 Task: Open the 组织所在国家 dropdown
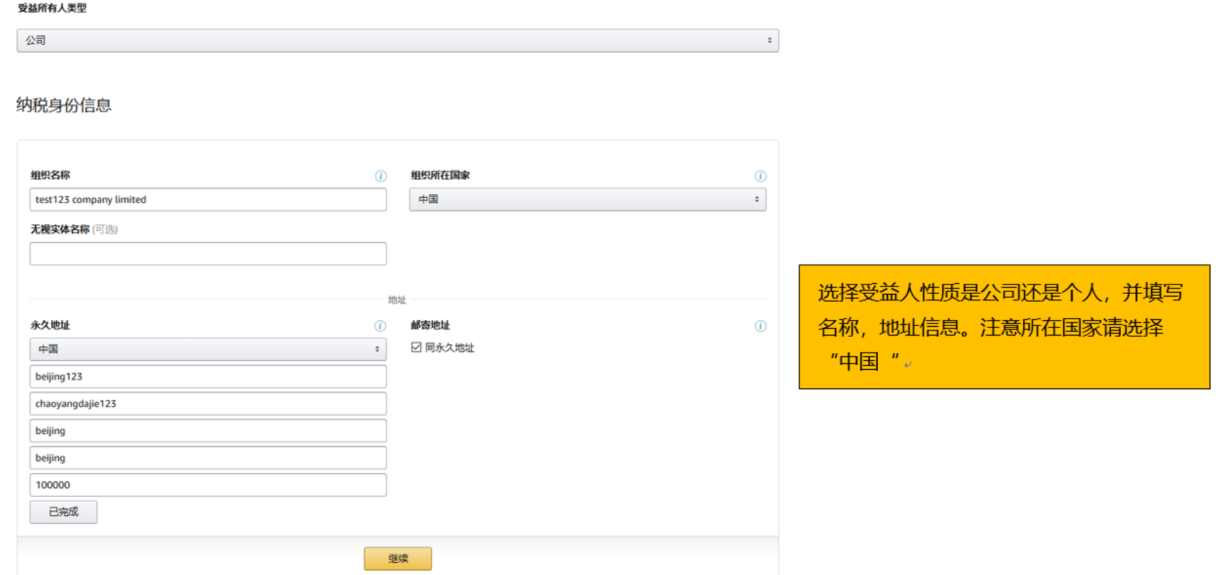pyautogui.click(x=588, y=199)
